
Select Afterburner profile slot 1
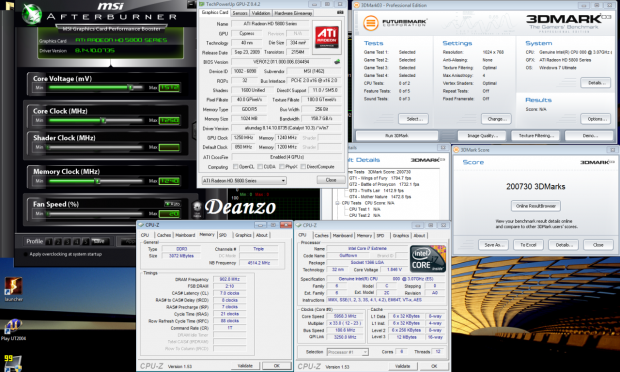[x=49, y=241]
